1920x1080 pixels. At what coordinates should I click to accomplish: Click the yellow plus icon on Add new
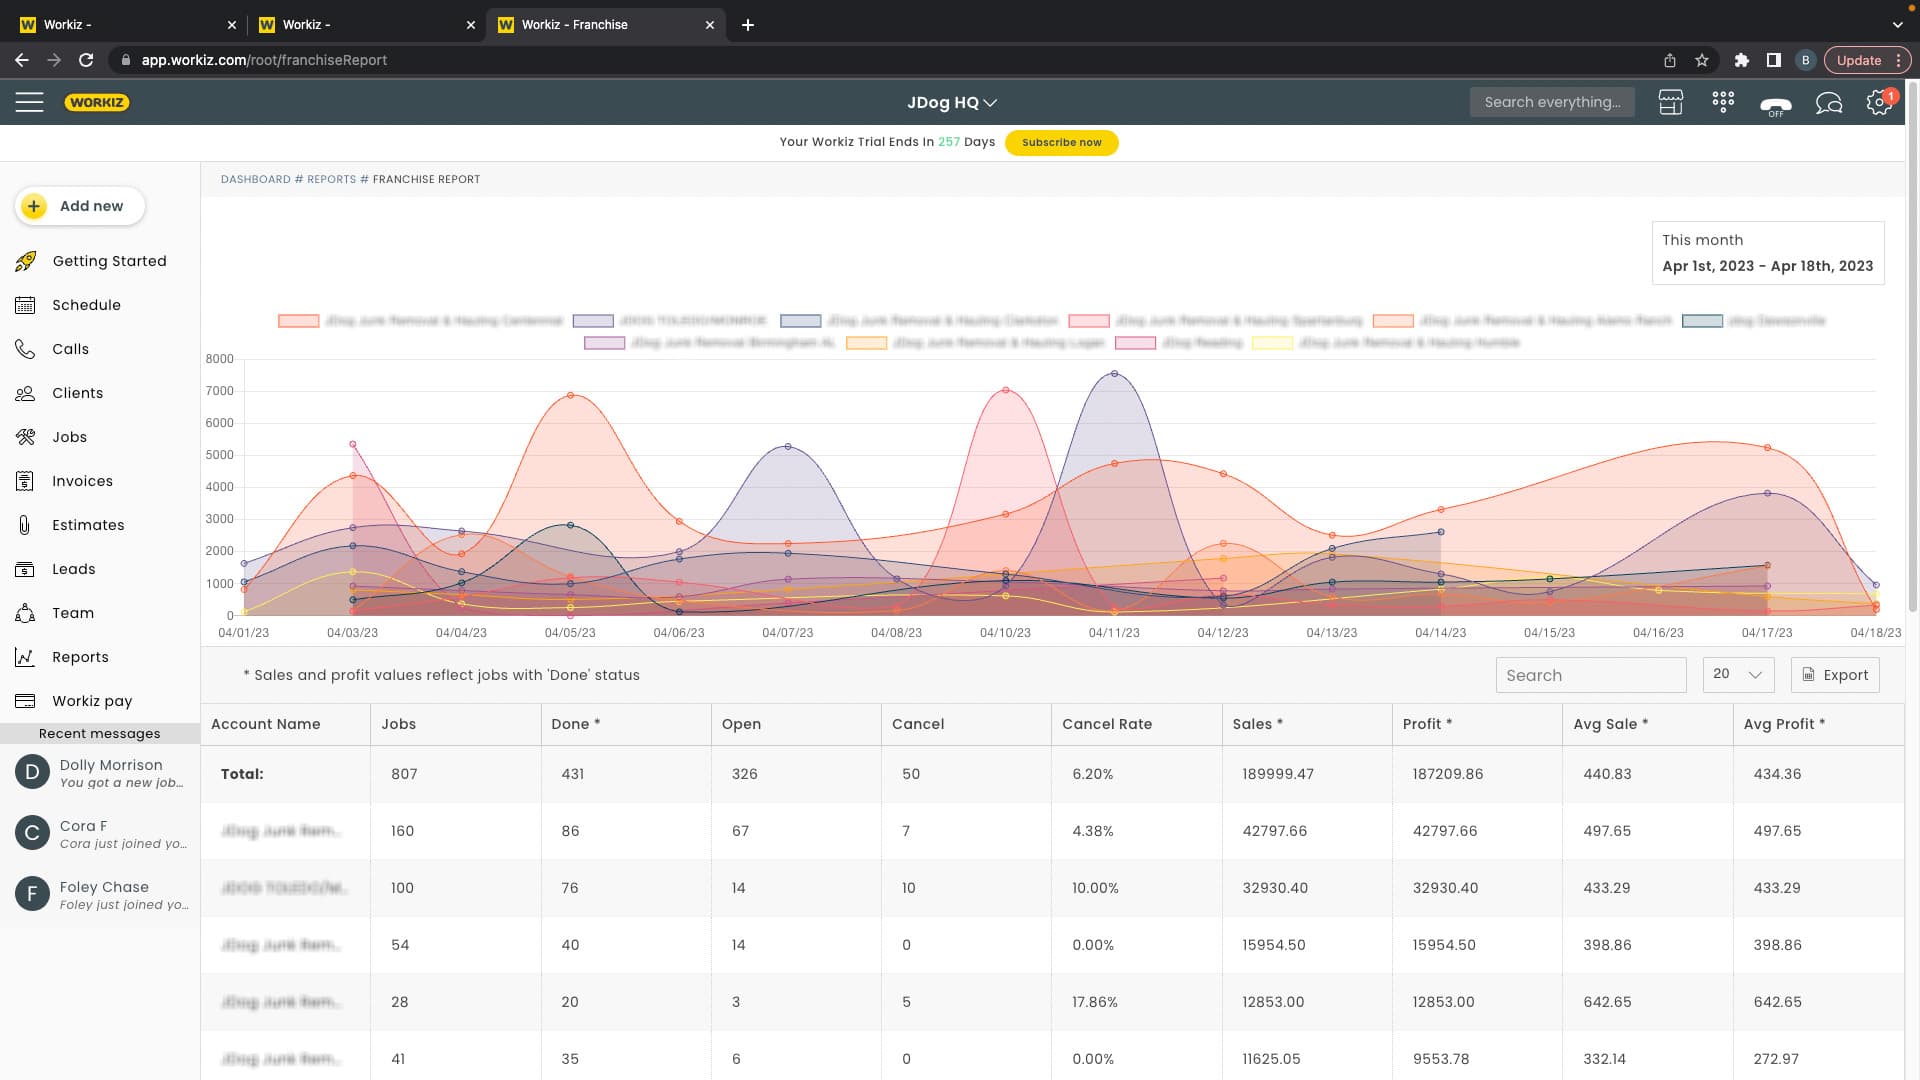(x=34, y=206)
